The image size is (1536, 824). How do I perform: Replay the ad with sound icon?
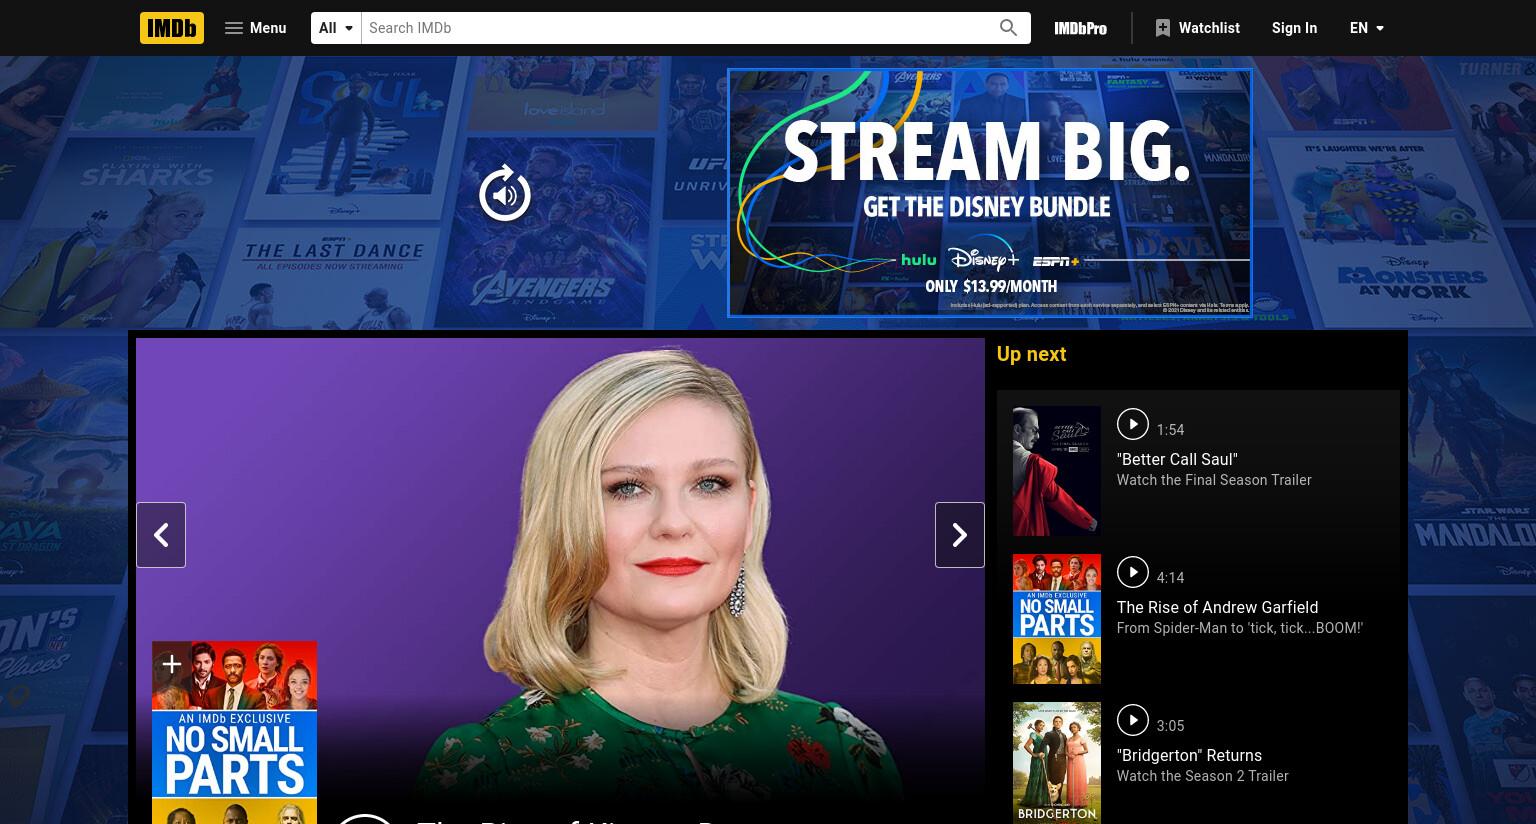pos(505,194)
